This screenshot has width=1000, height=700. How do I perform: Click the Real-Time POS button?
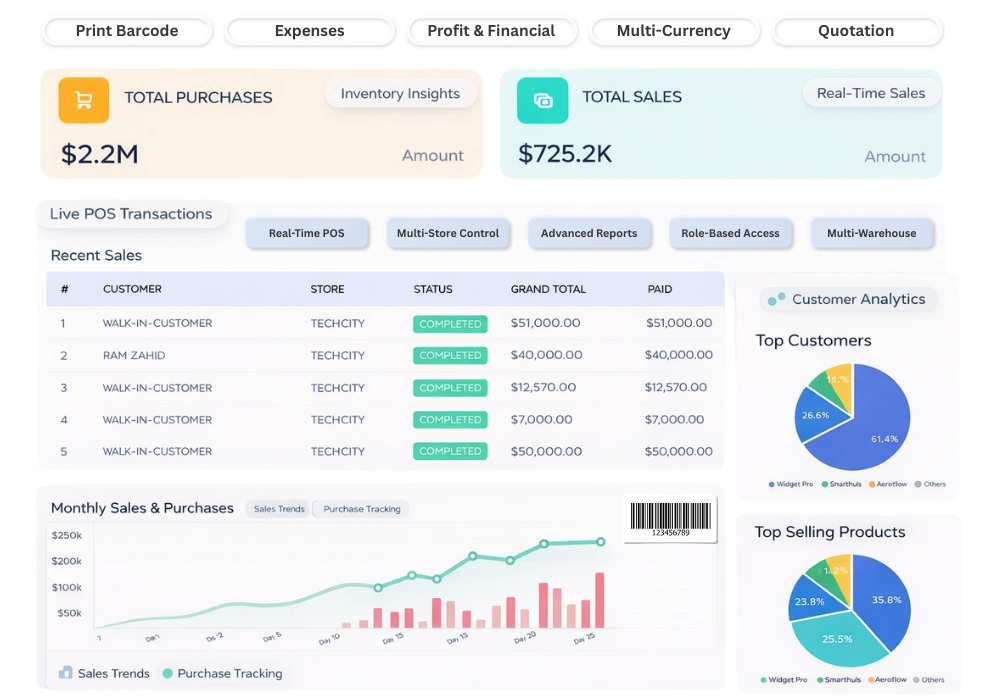pos(307,233)
